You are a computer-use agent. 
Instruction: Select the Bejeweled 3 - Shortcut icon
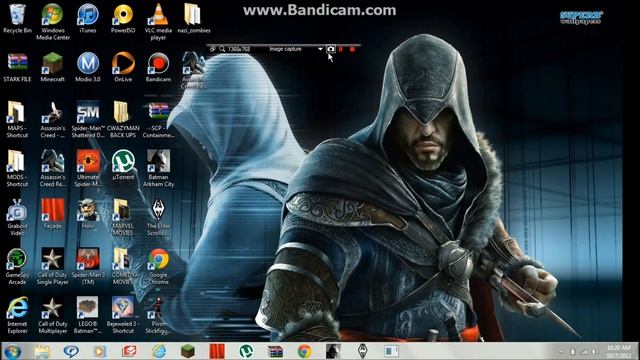(123, 315)
